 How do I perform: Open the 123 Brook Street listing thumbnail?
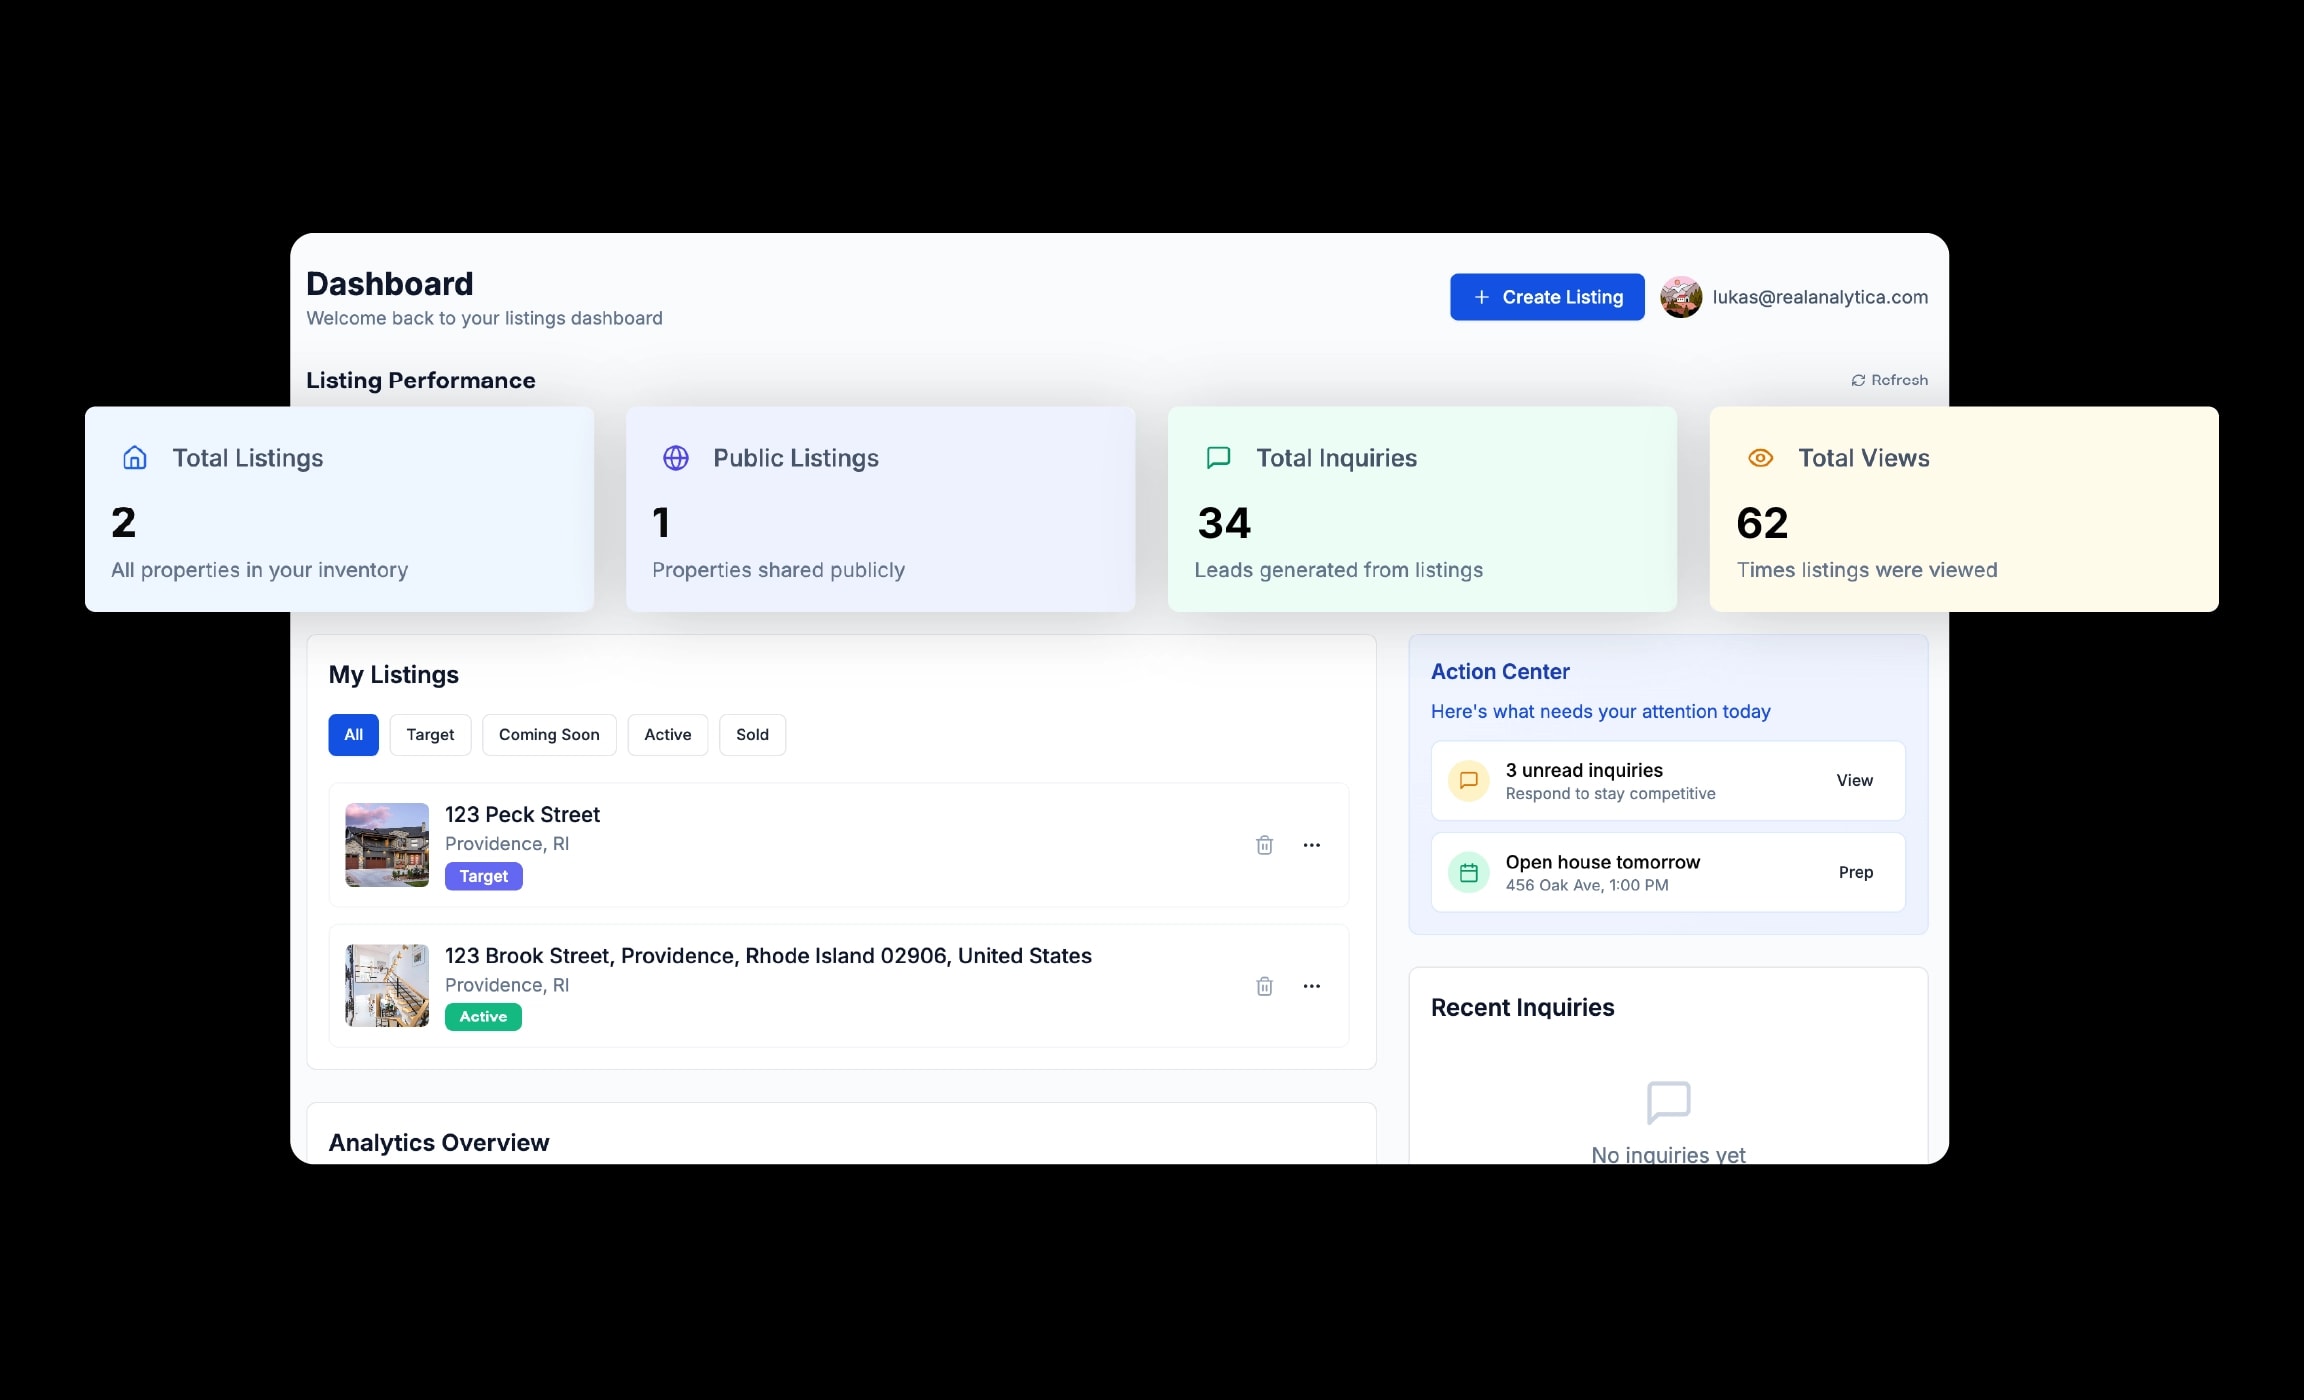pos(387,986)
